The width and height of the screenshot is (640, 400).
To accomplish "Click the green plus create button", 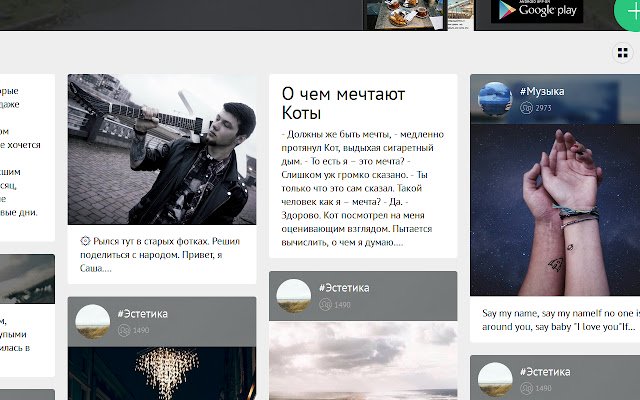I will pyautogui.click(x=627, y=11).
